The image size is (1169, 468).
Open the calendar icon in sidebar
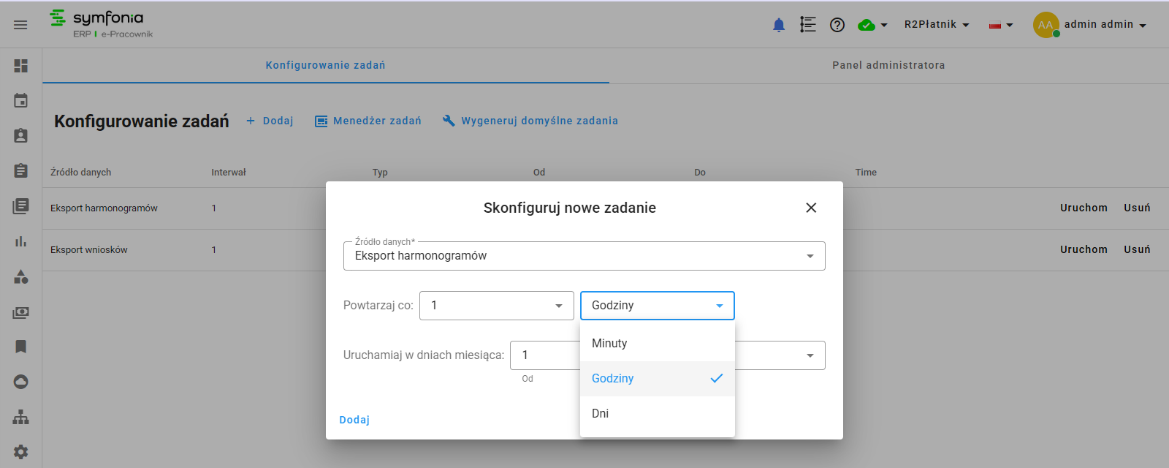(21, 100)
